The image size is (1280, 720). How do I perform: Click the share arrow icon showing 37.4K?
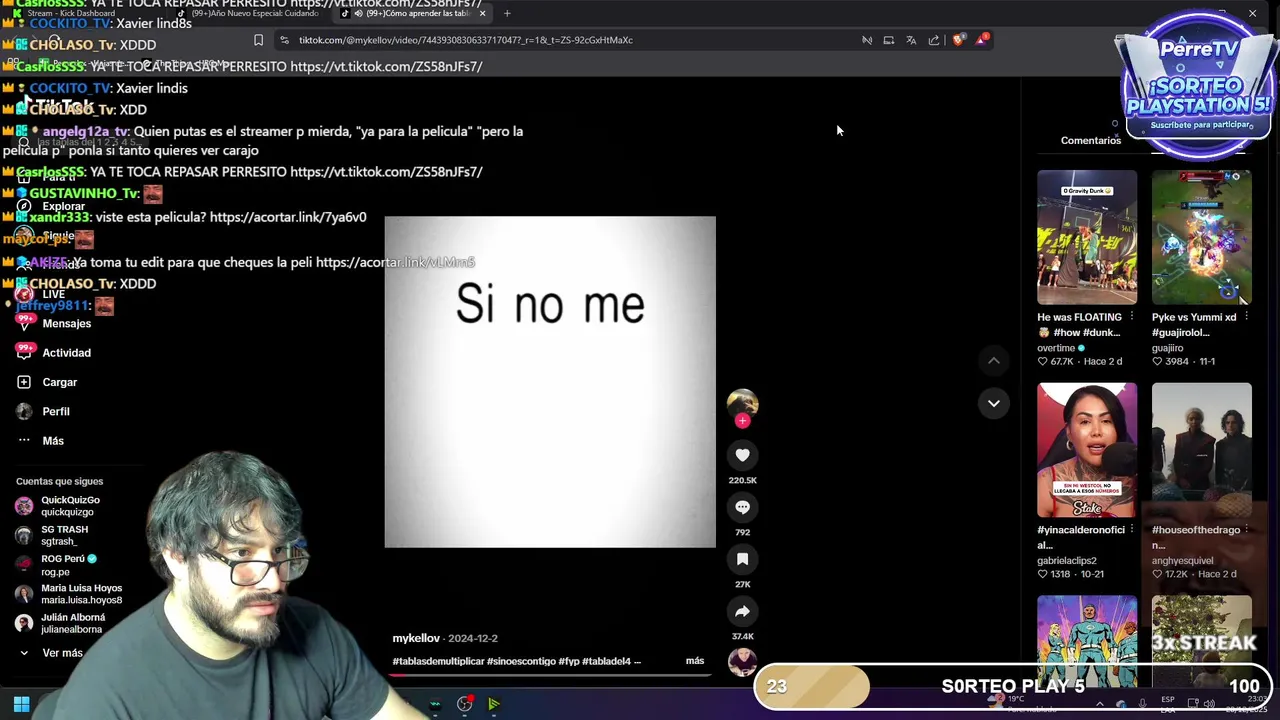[742, 611]
